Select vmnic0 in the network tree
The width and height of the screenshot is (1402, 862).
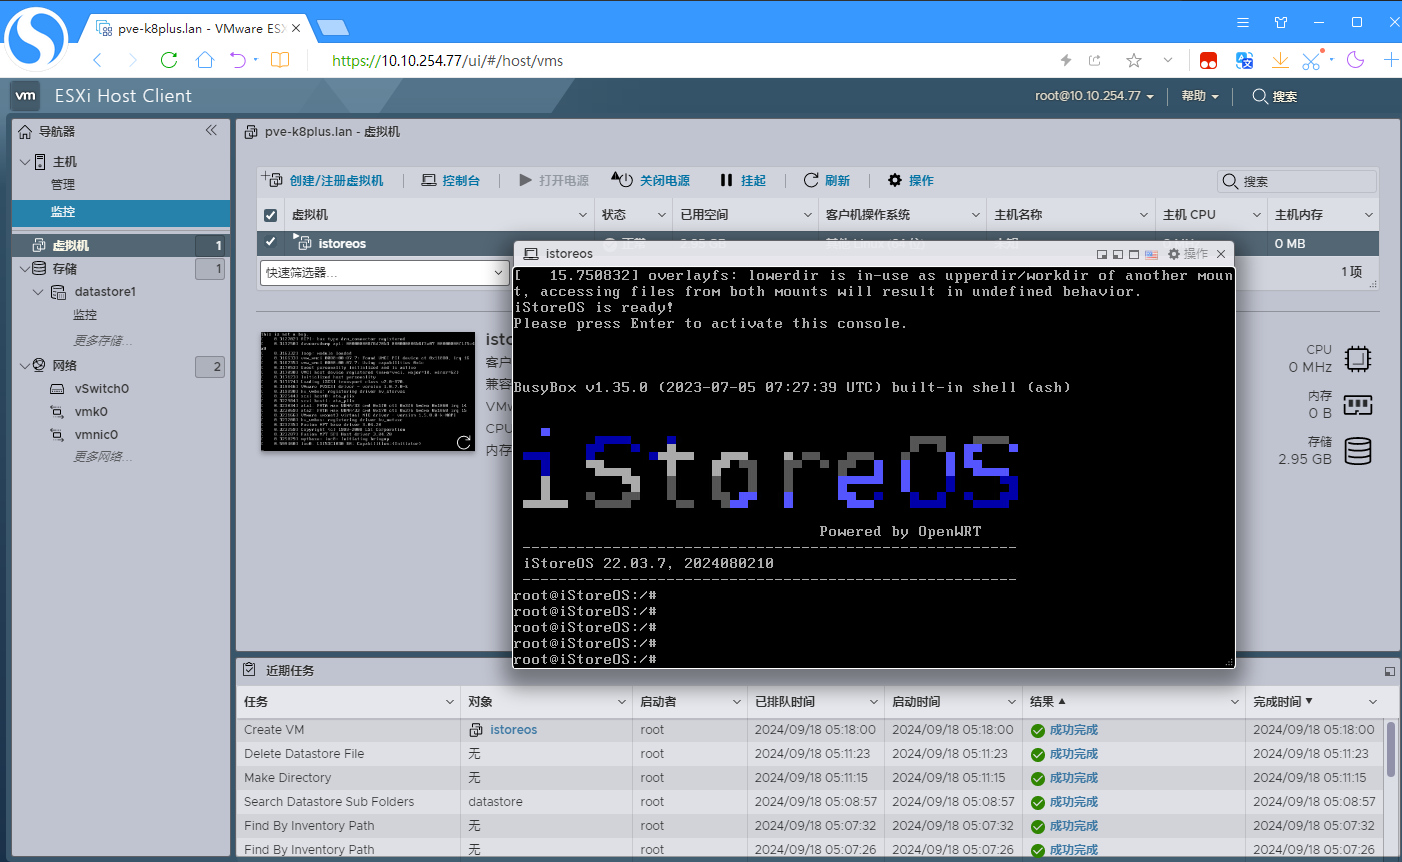(x=96, y=434)
